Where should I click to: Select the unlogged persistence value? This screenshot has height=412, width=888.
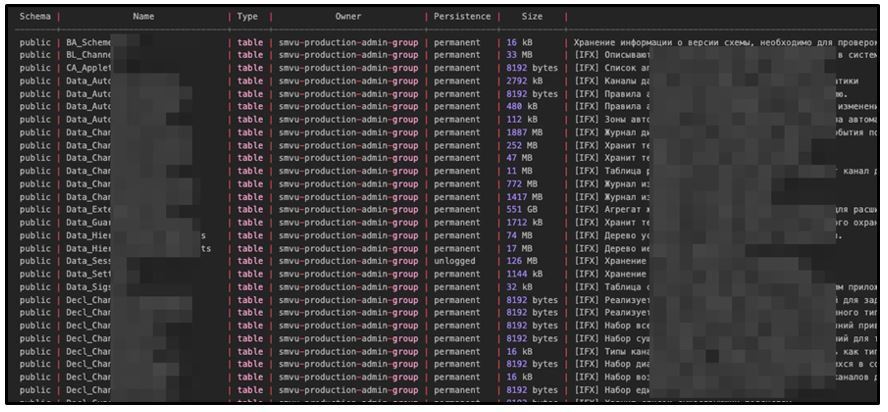click(457, 262)
